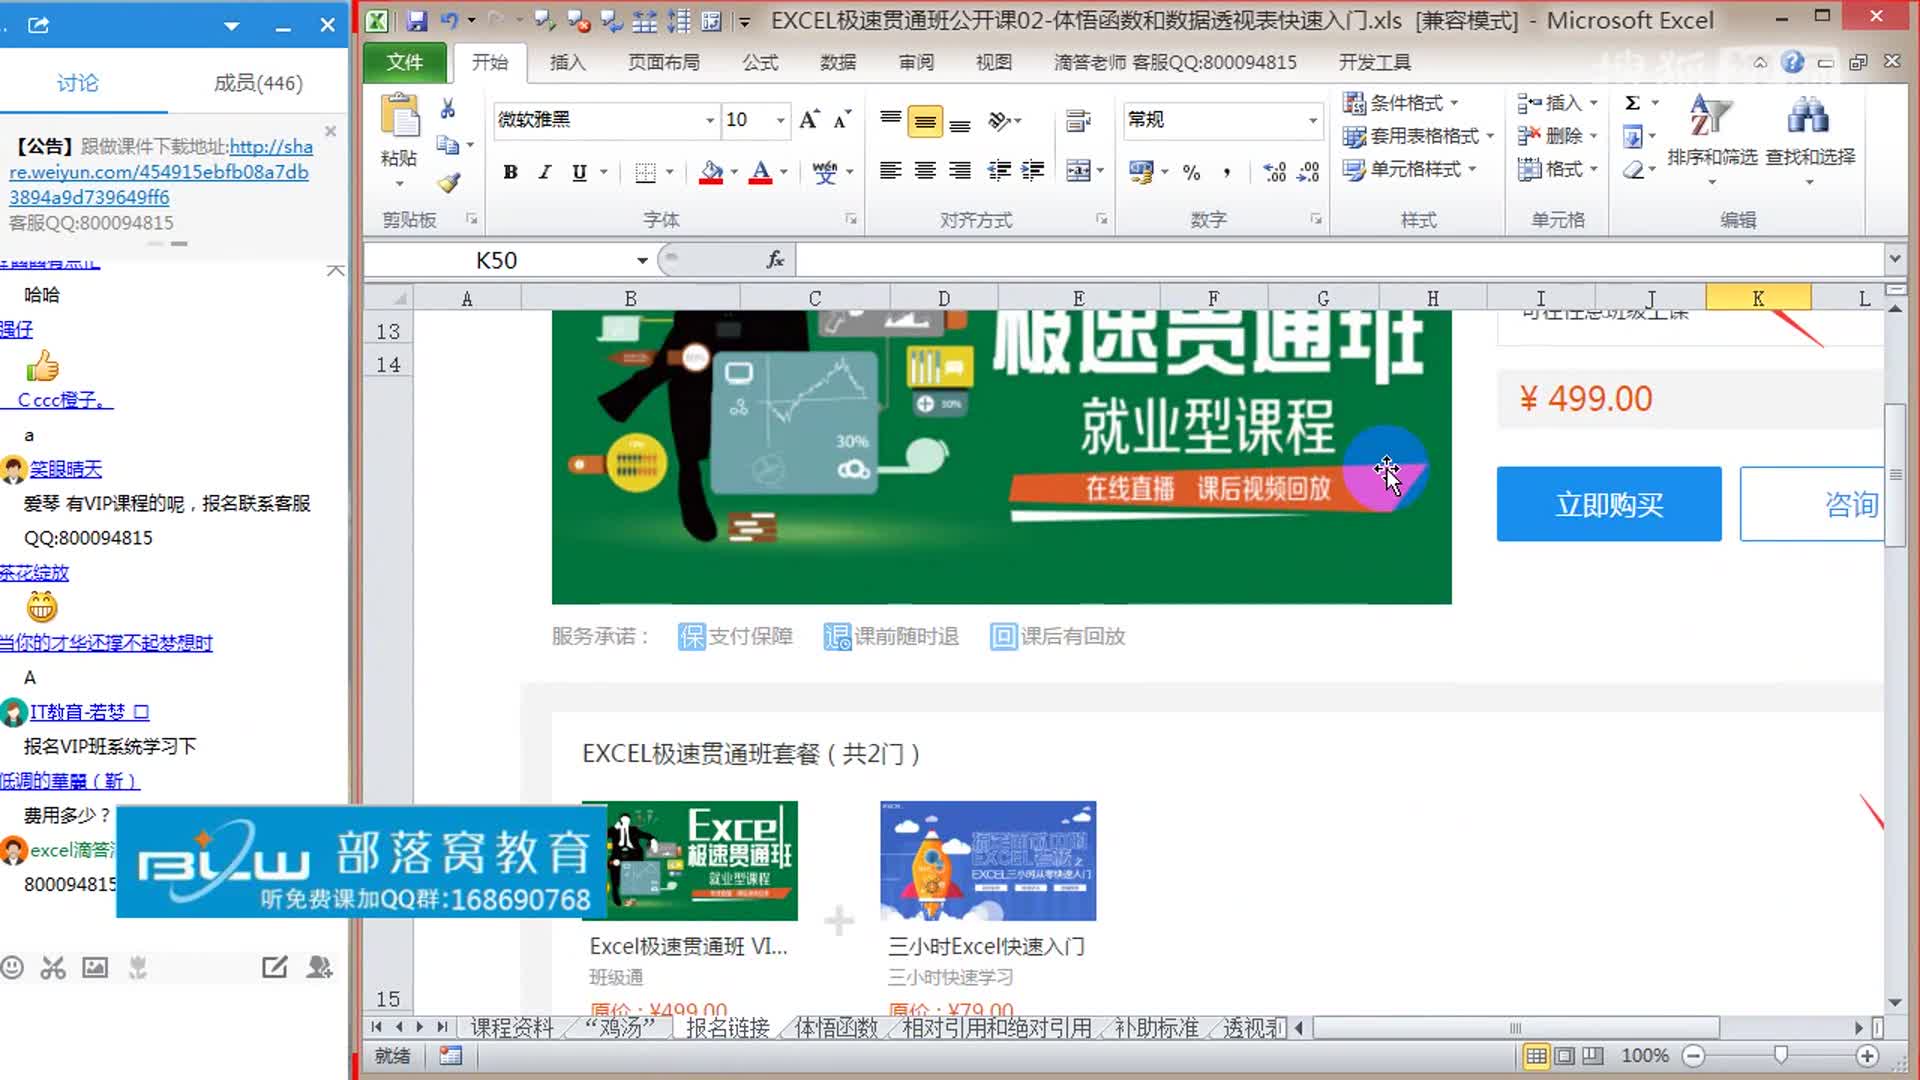The height and width of the screenshot is (1080, 1920).
Task: Toggle Bold formatting
Action: click(510, 172)
